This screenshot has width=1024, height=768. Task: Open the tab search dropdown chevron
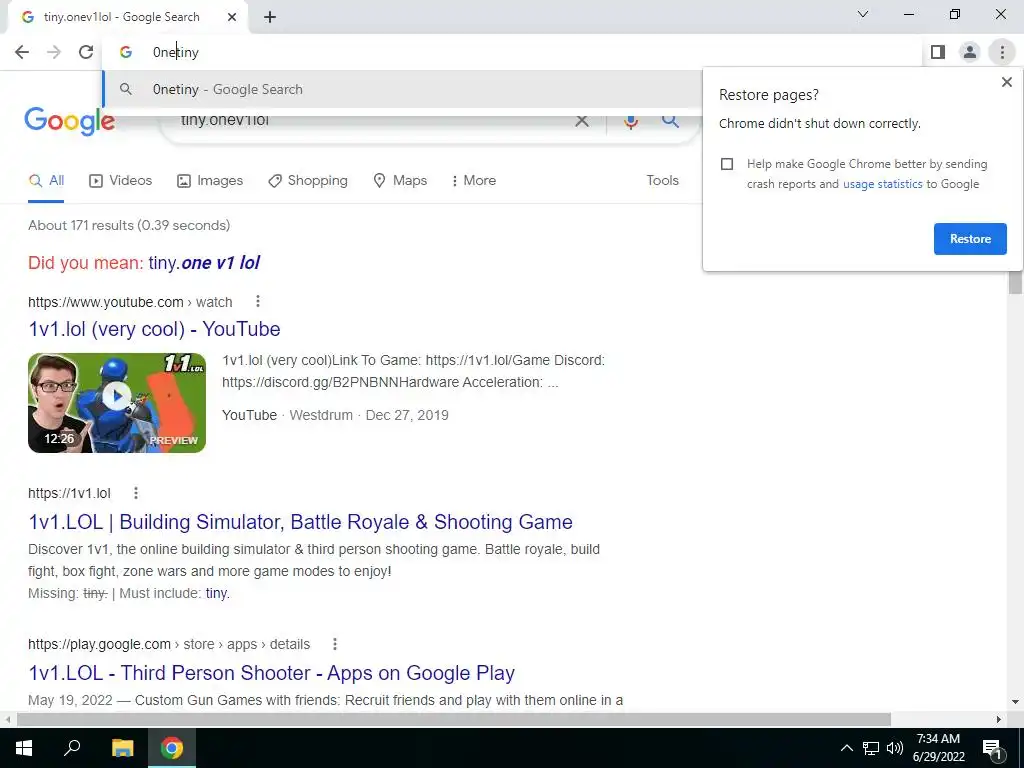click(863, 14)
